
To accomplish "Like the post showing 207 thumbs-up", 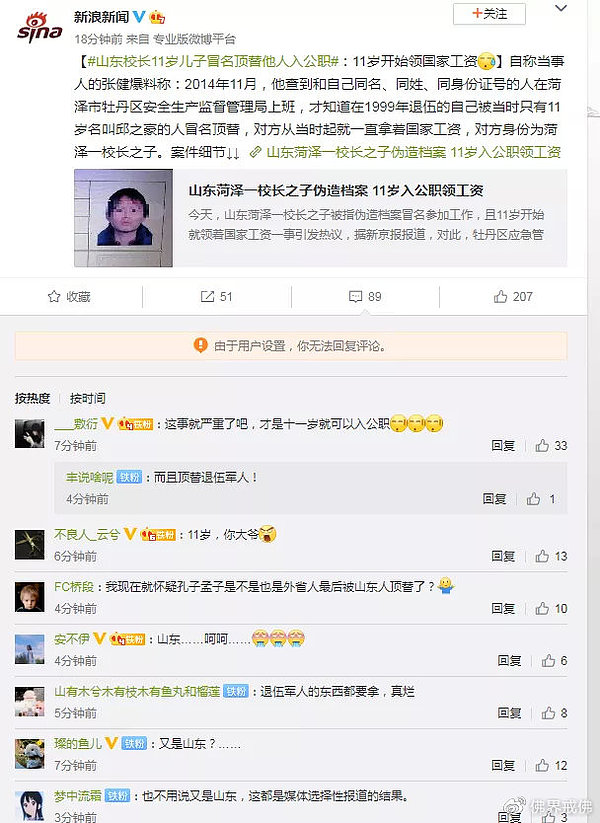I will (x=512, y=297).
